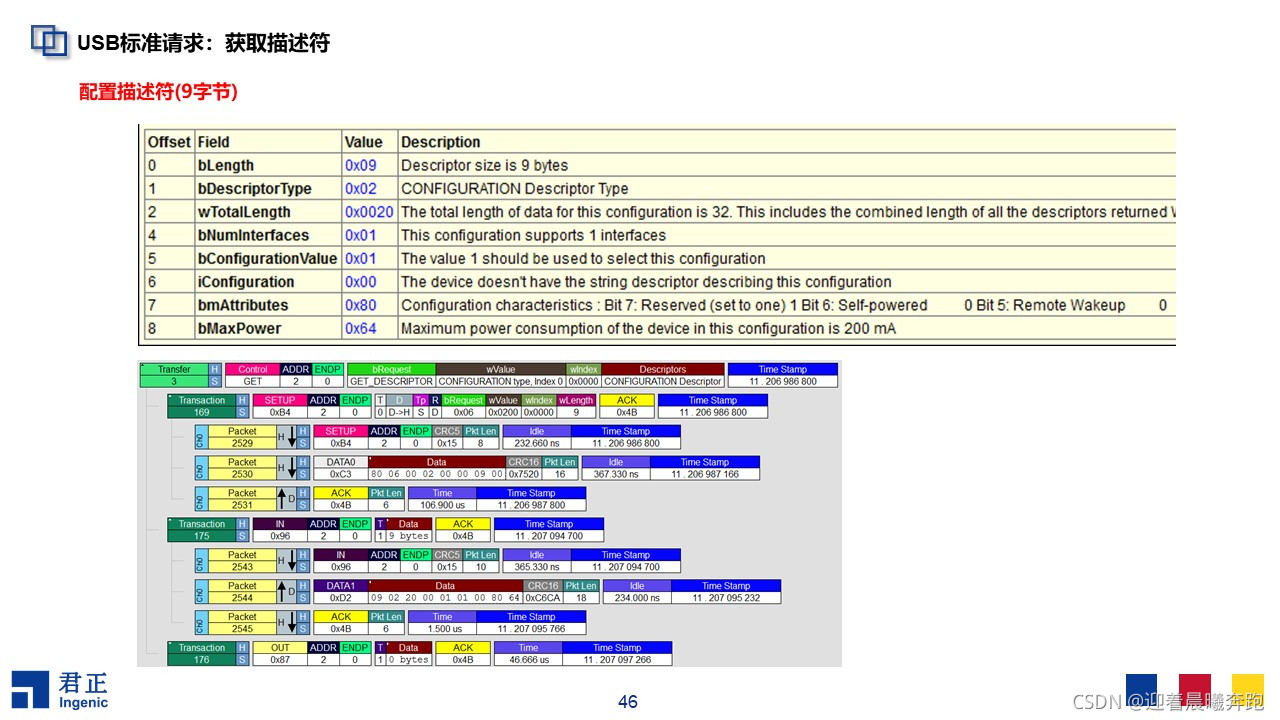Screen dimensions: 1280x720
Task: Click the Control GET cell
Action: tap(252, 375)
